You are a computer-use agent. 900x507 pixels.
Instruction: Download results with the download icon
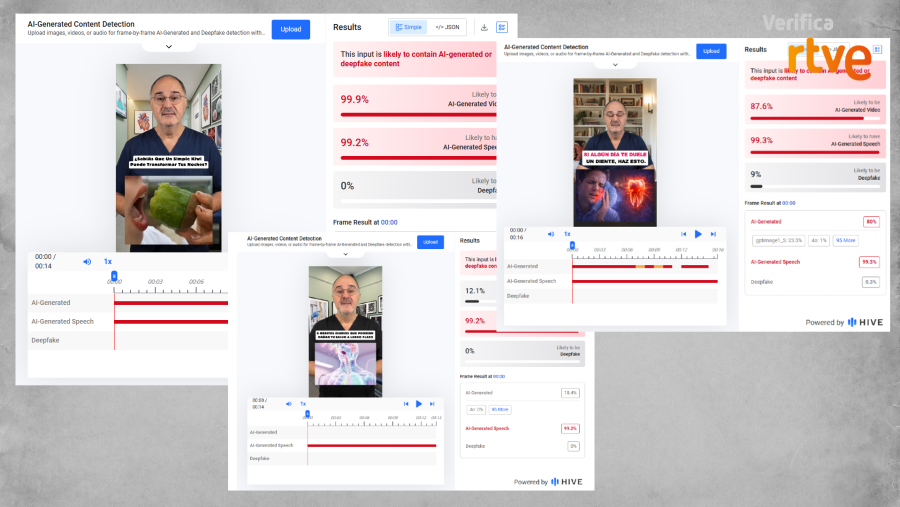(x=484, y=27)
